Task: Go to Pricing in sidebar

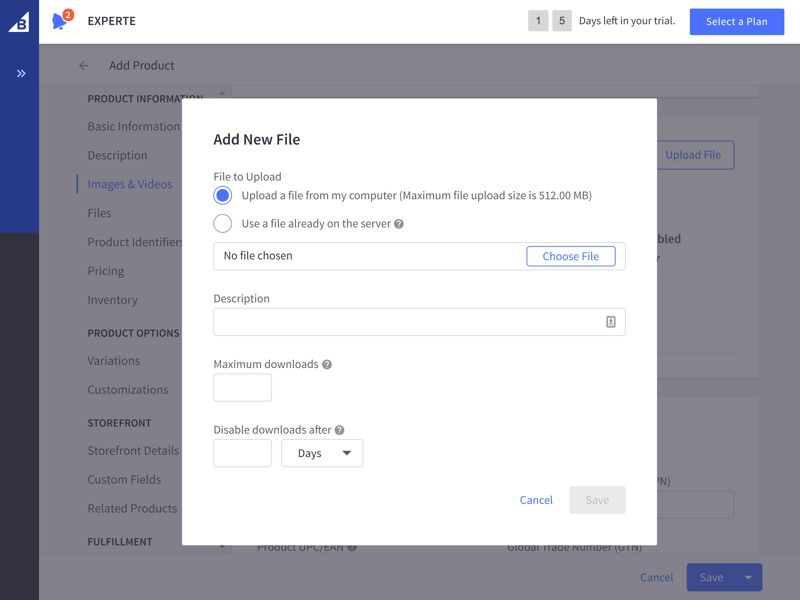Action: pos(106,271)
